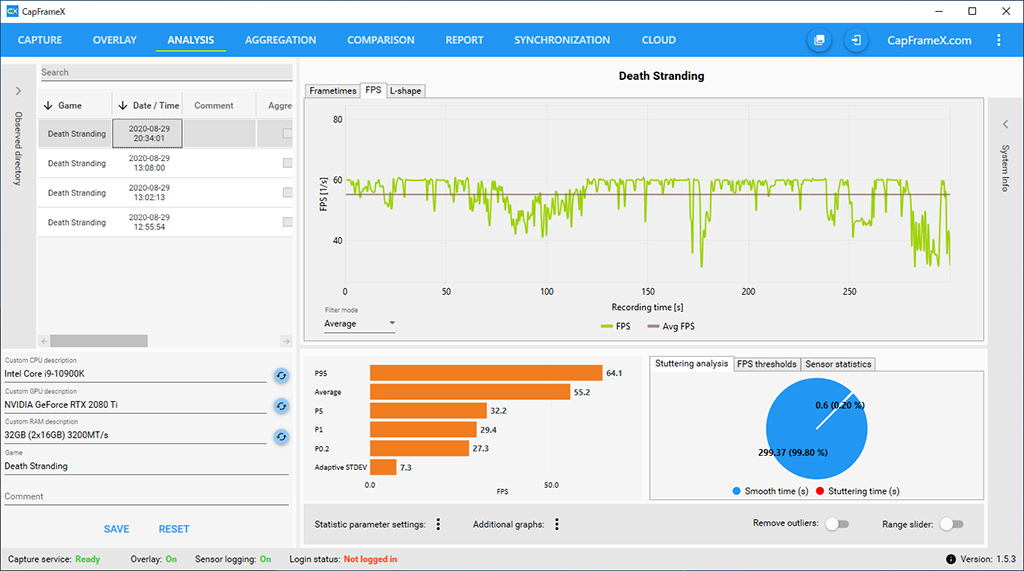1024x571 pixels.
Task: Enable the Range slider switch
Action: click(x=951, y=524)
